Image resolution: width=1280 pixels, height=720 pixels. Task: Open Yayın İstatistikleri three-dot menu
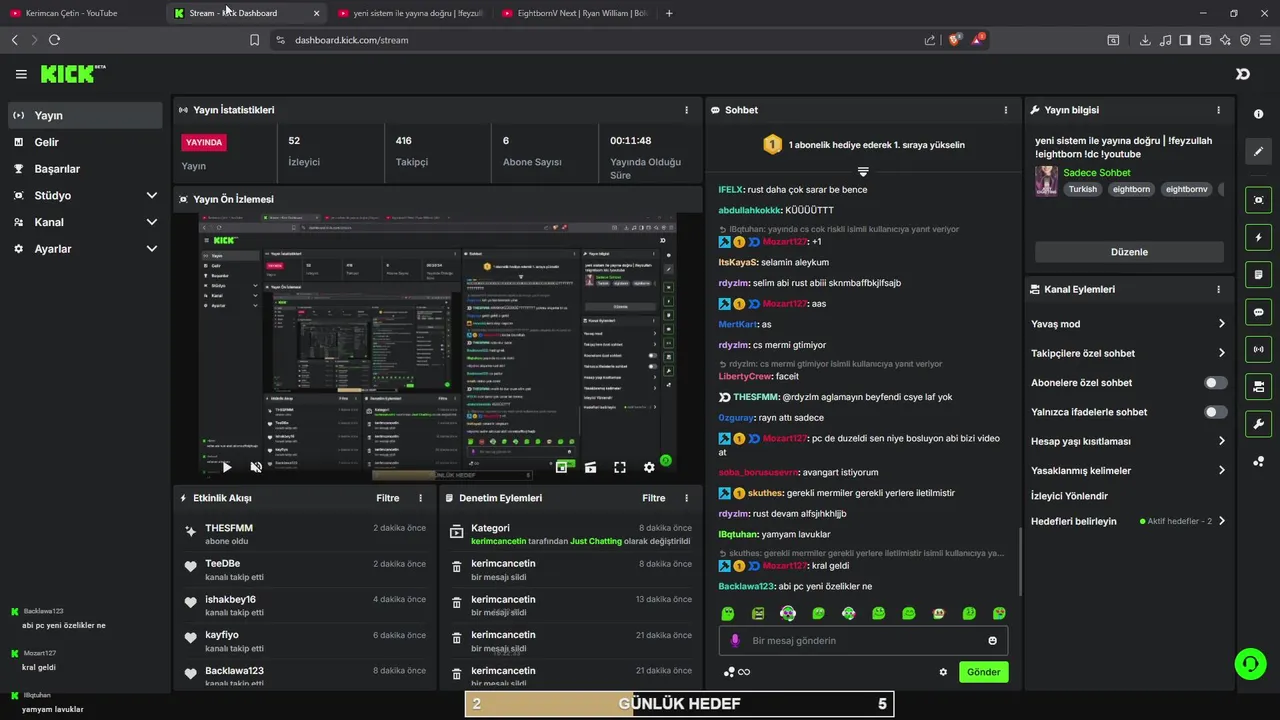686,110
